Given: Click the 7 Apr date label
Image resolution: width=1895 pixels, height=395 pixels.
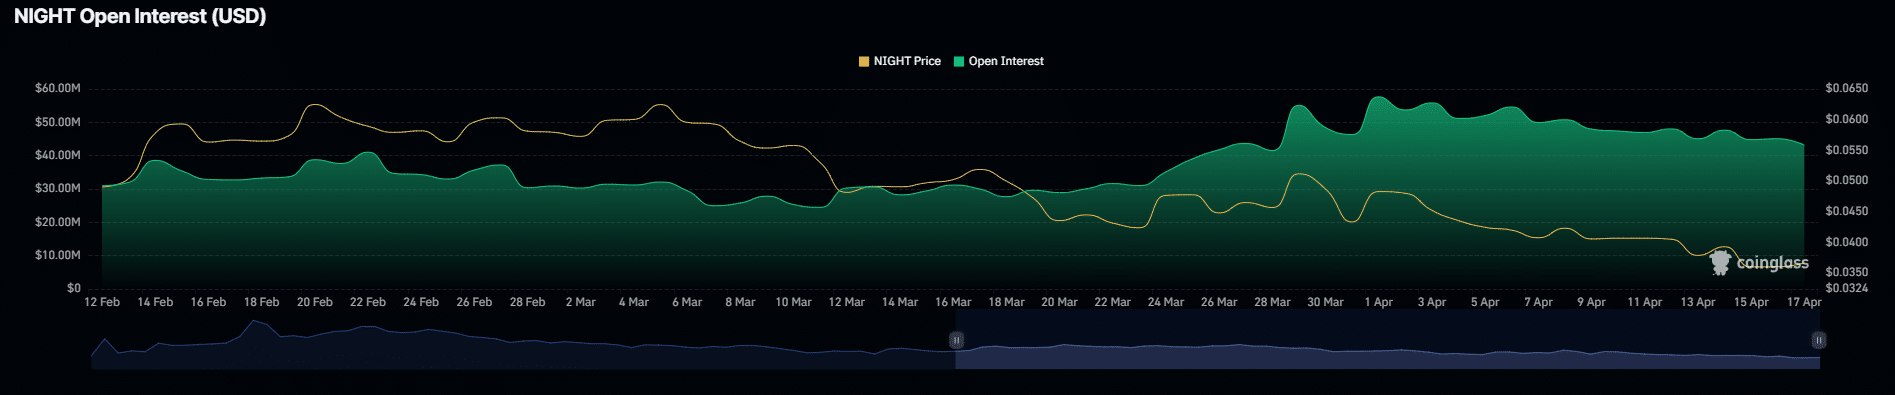Looking at the screenshot, I should point(1539,302).
